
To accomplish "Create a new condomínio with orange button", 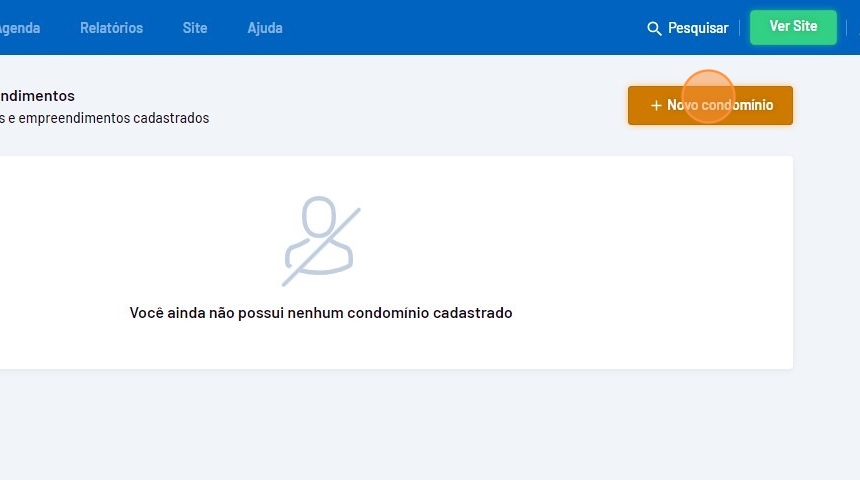I will click(x=710, y=105).
